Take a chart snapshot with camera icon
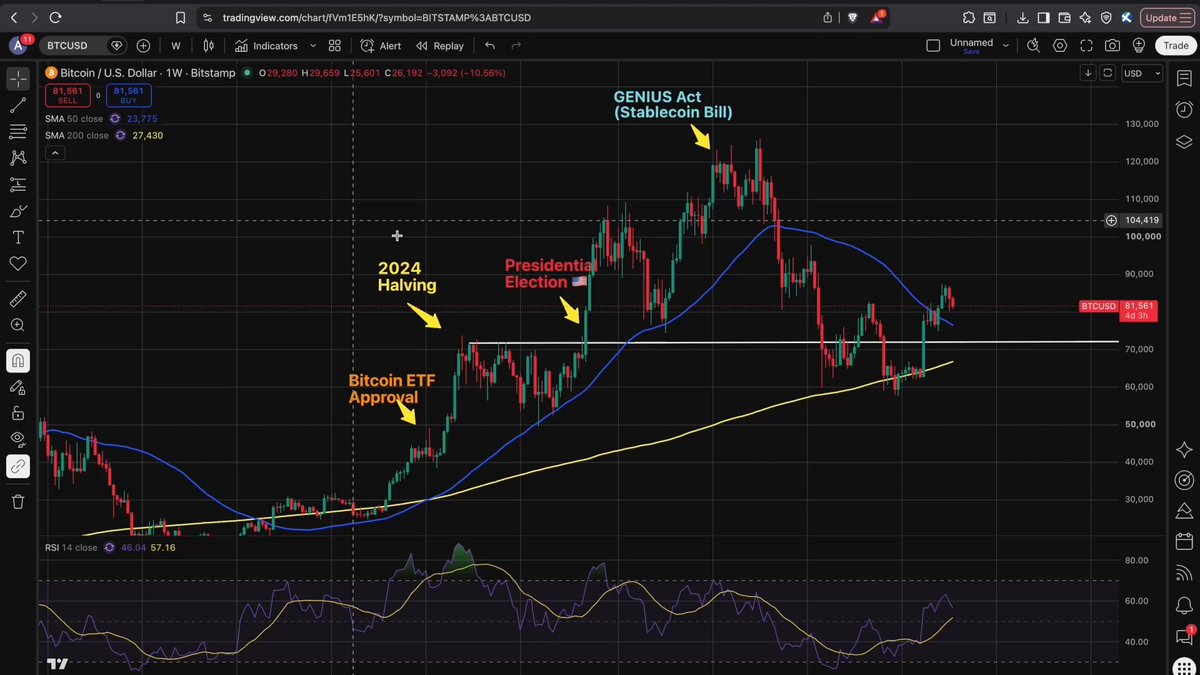The width and height of the screenshot is (1200, 675). pyautogui.click(x=1113, y=46)
